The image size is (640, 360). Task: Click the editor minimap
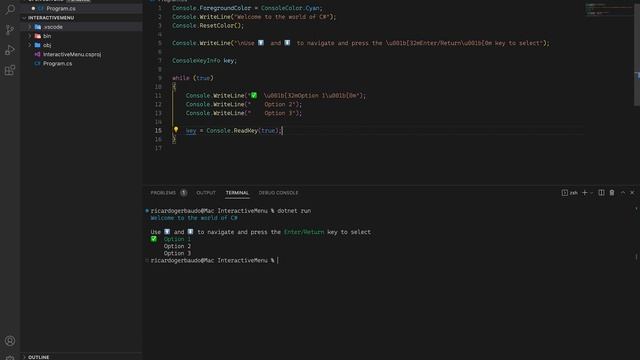(608, 9)
